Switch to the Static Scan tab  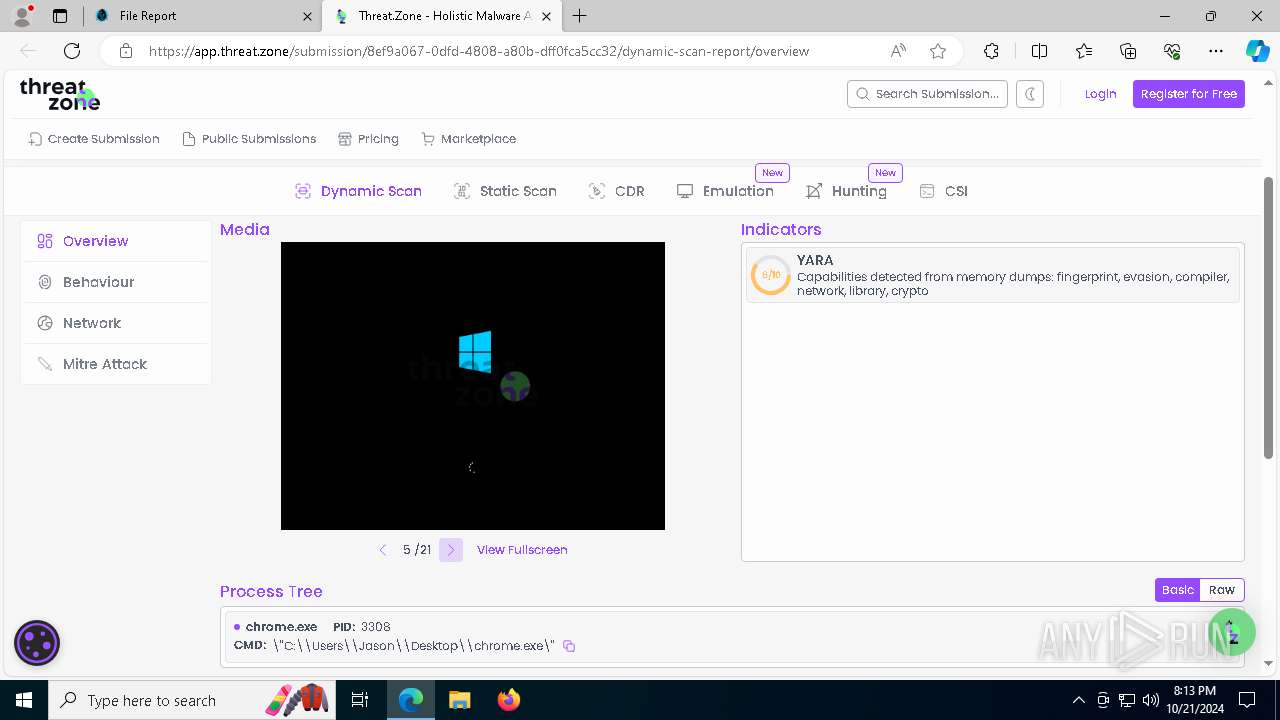tap(505, 191)
